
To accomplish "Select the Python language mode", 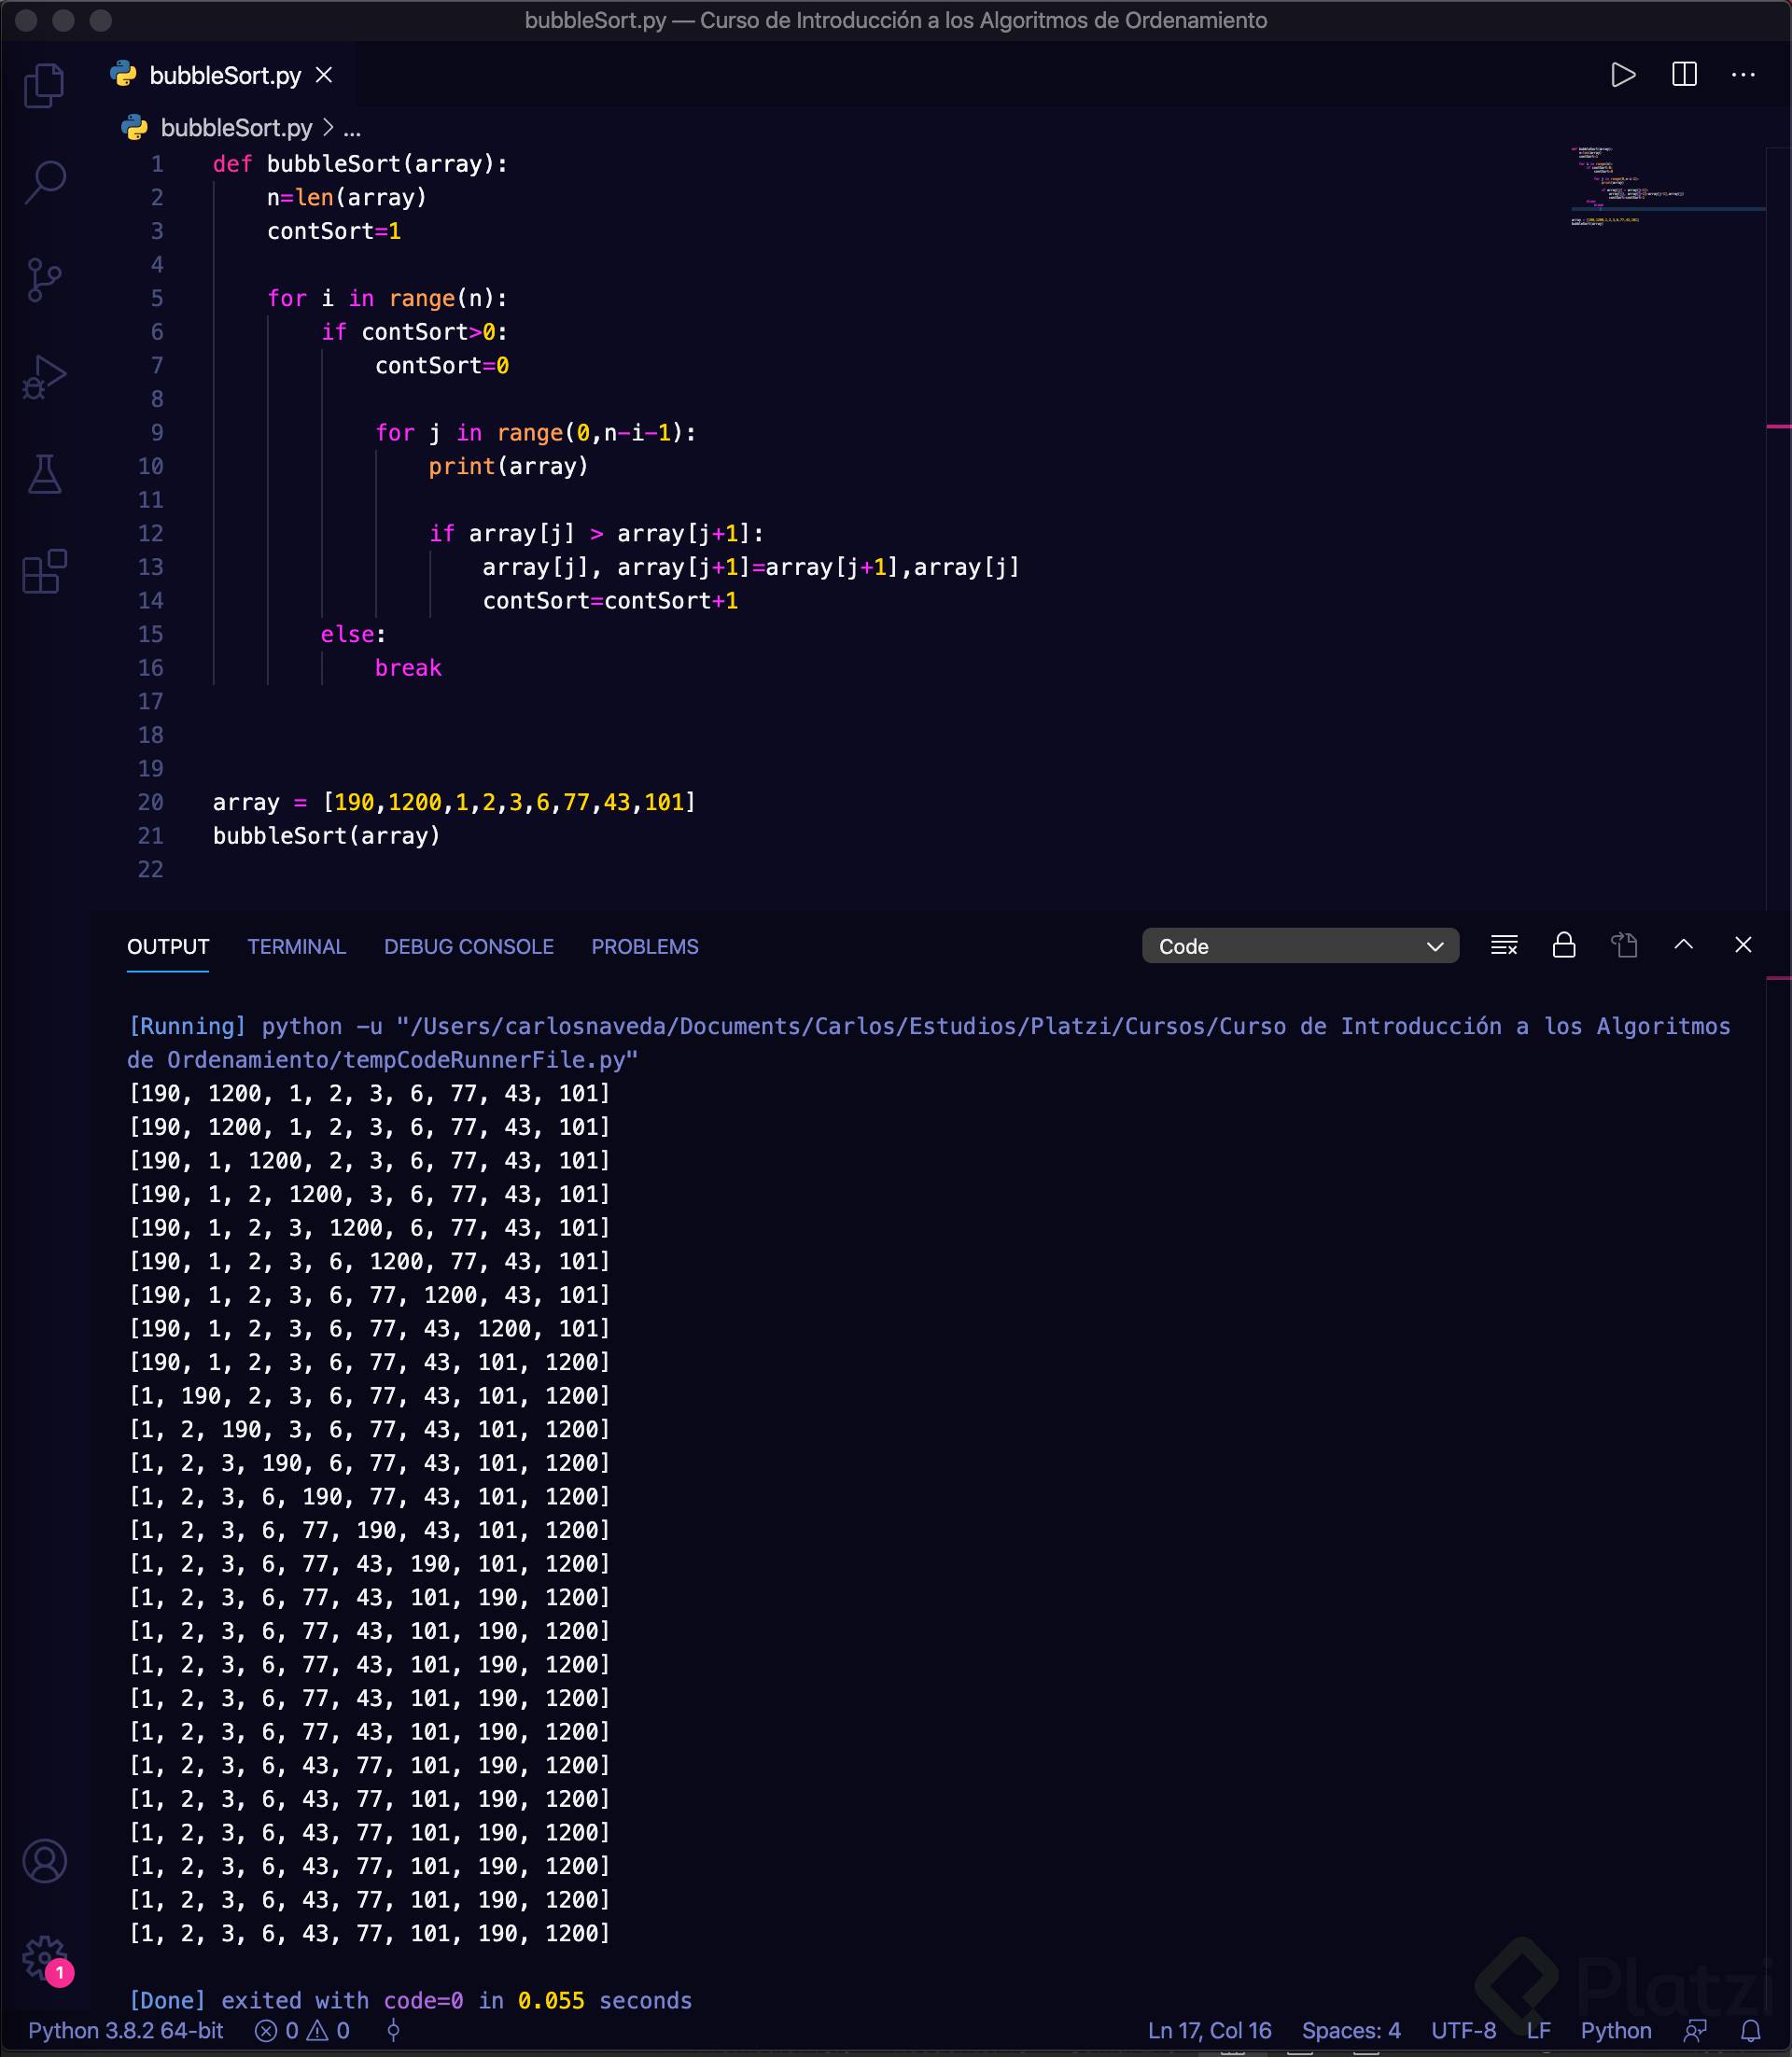I will point(1615,2031).
